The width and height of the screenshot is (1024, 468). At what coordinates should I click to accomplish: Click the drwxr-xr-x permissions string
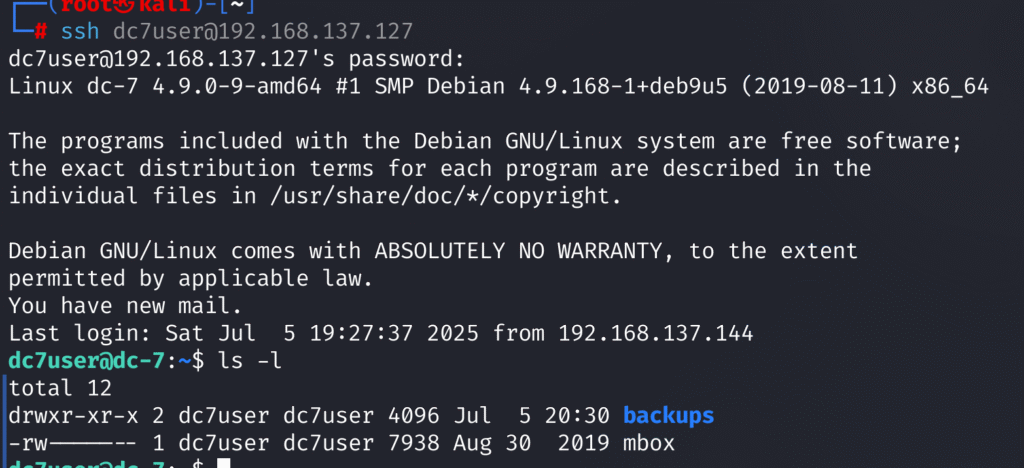74,415
